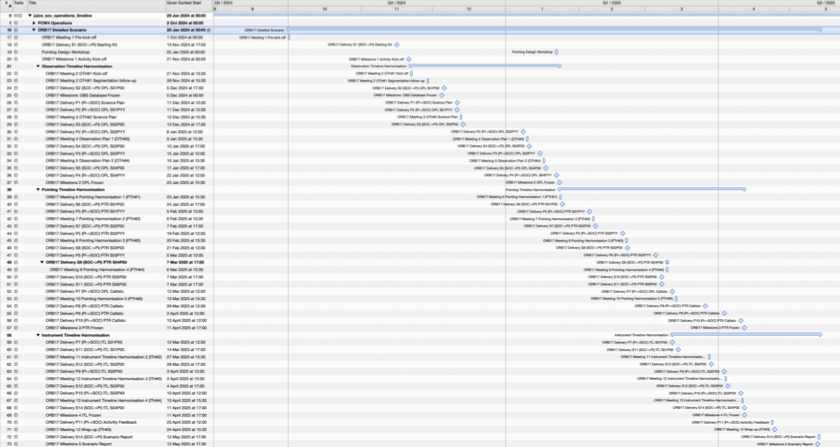Click the Traits column header

(17, 4)
